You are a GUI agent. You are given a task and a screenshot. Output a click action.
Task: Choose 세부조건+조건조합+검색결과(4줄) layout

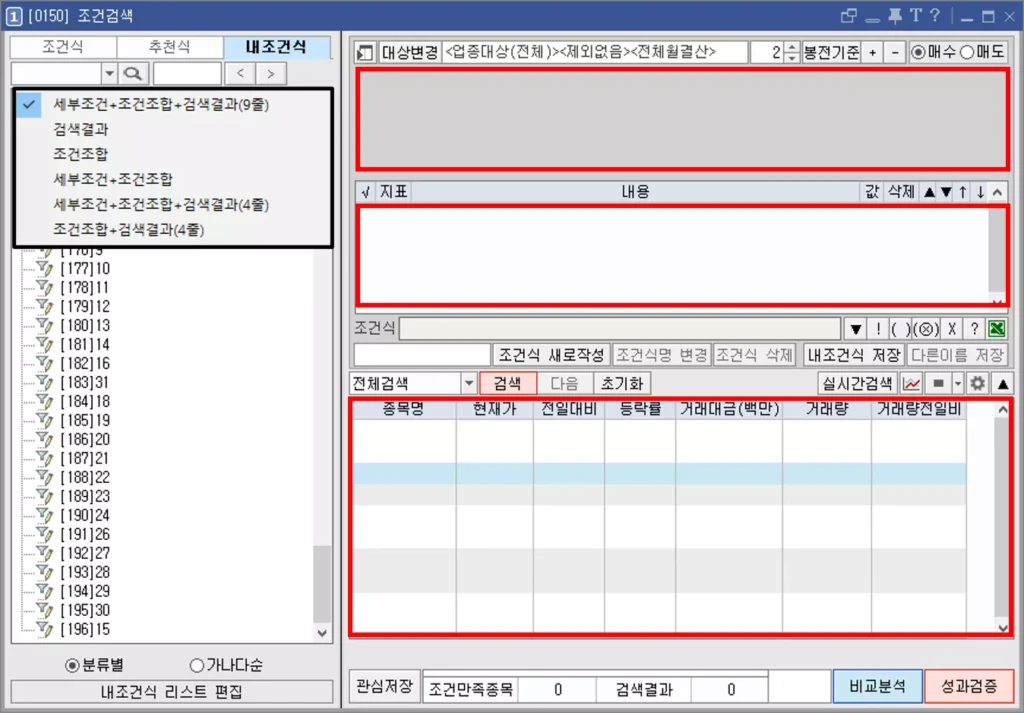[161, 205]
